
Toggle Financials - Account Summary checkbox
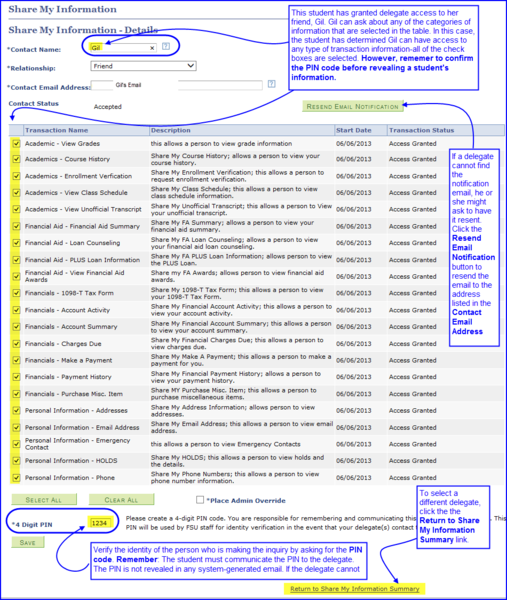click(16, 327)
